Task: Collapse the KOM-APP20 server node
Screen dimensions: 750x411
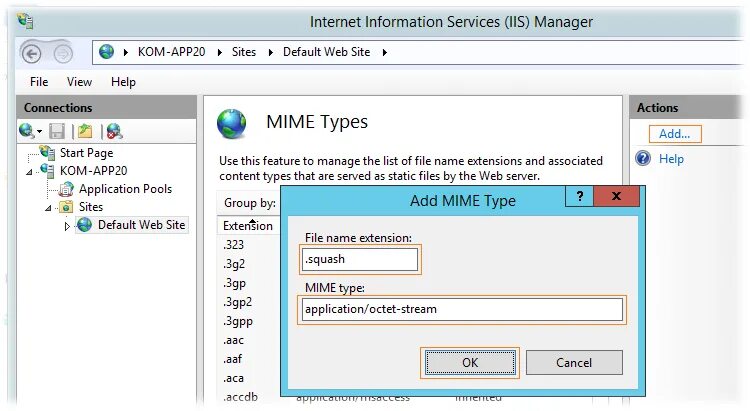Action: click(30, 171)
